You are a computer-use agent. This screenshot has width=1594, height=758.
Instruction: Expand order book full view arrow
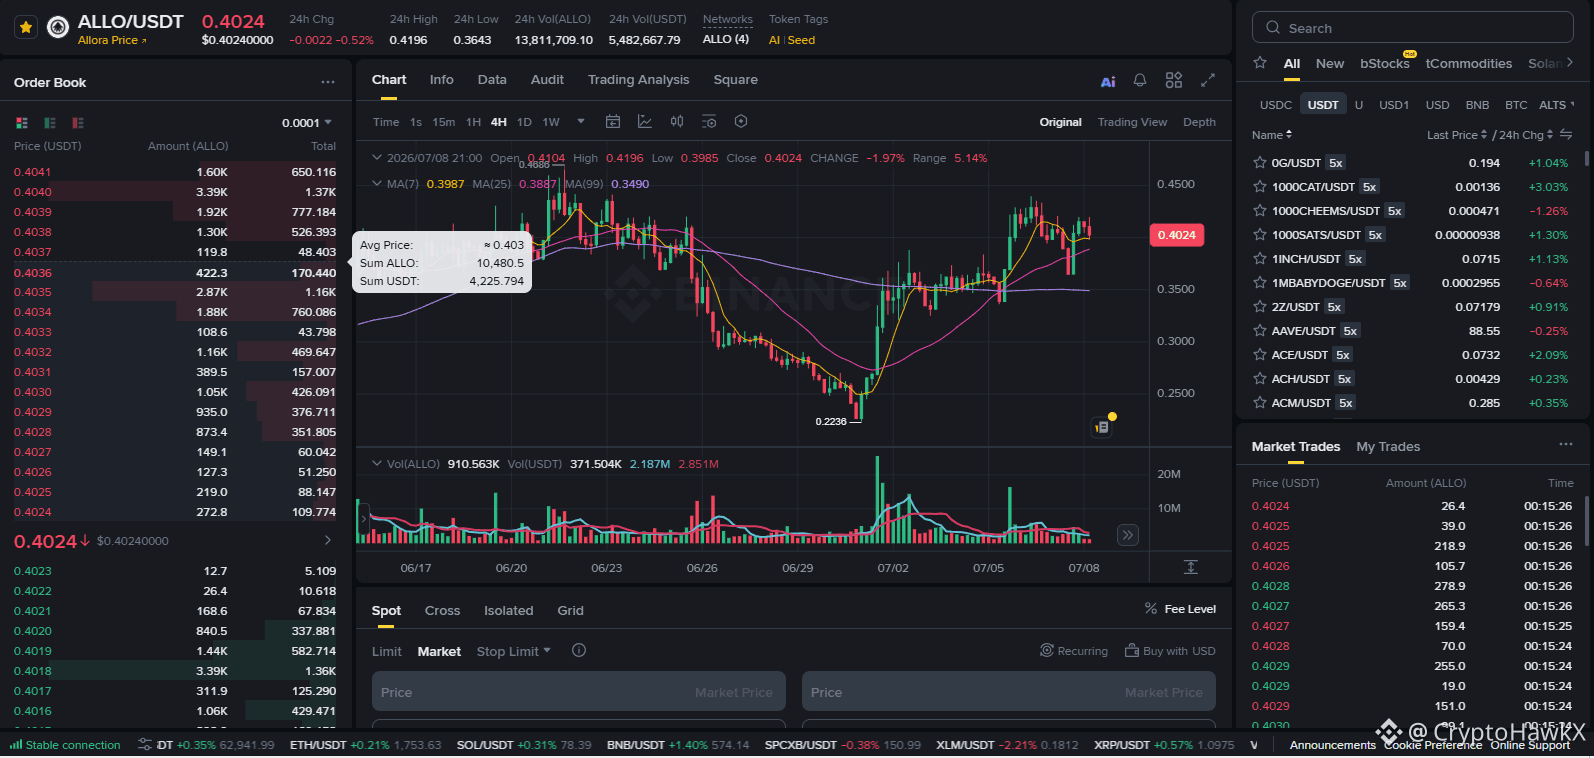pyautogui.click(x=328, y=540)
